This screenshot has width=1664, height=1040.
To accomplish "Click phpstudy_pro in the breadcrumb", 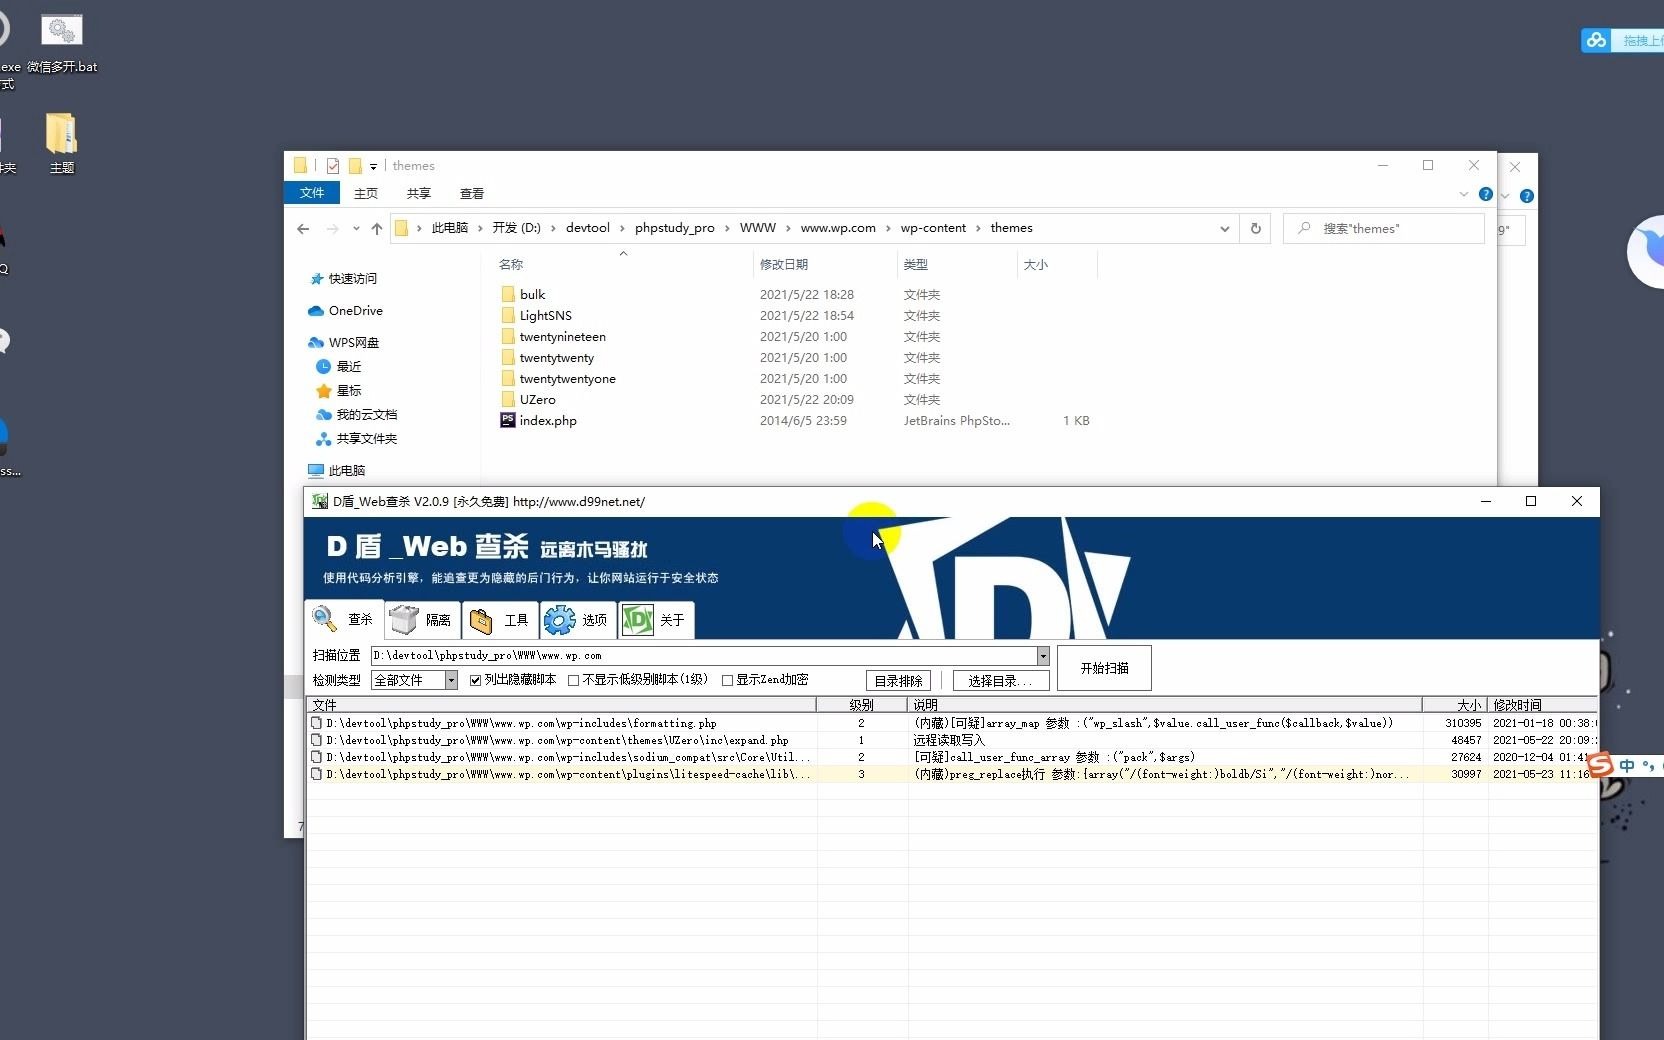I will click(x=674, y=228).
